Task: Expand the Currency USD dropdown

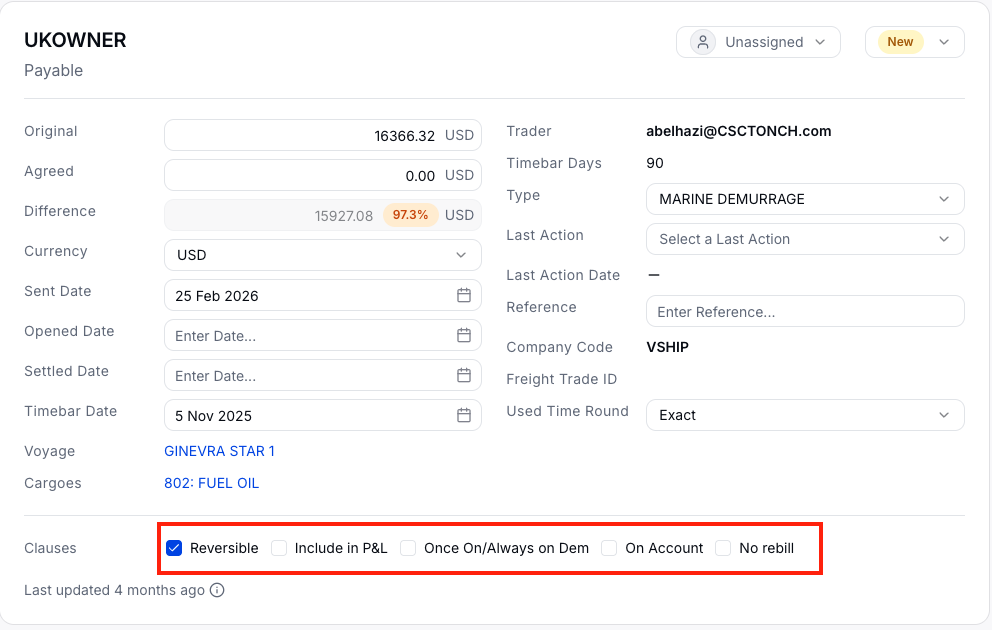Action: tap(323, 255)
